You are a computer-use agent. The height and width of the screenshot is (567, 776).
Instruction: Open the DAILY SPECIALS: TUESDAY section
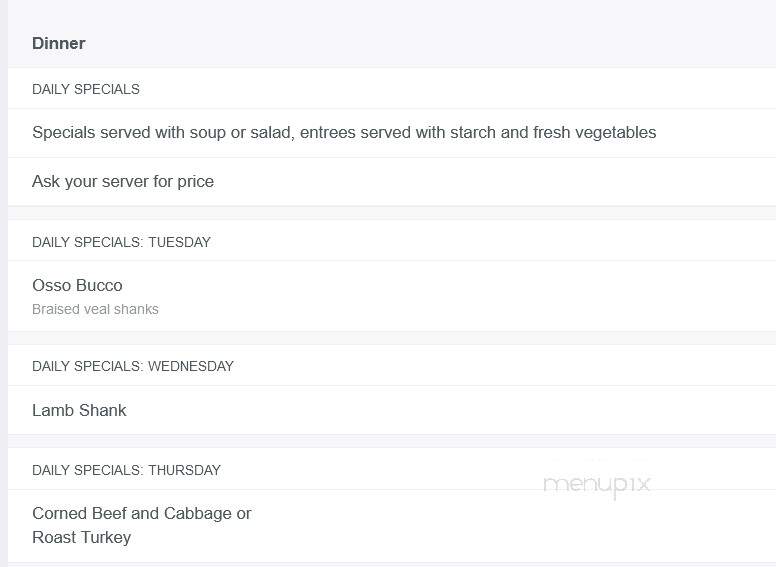(x=121, y=242)
